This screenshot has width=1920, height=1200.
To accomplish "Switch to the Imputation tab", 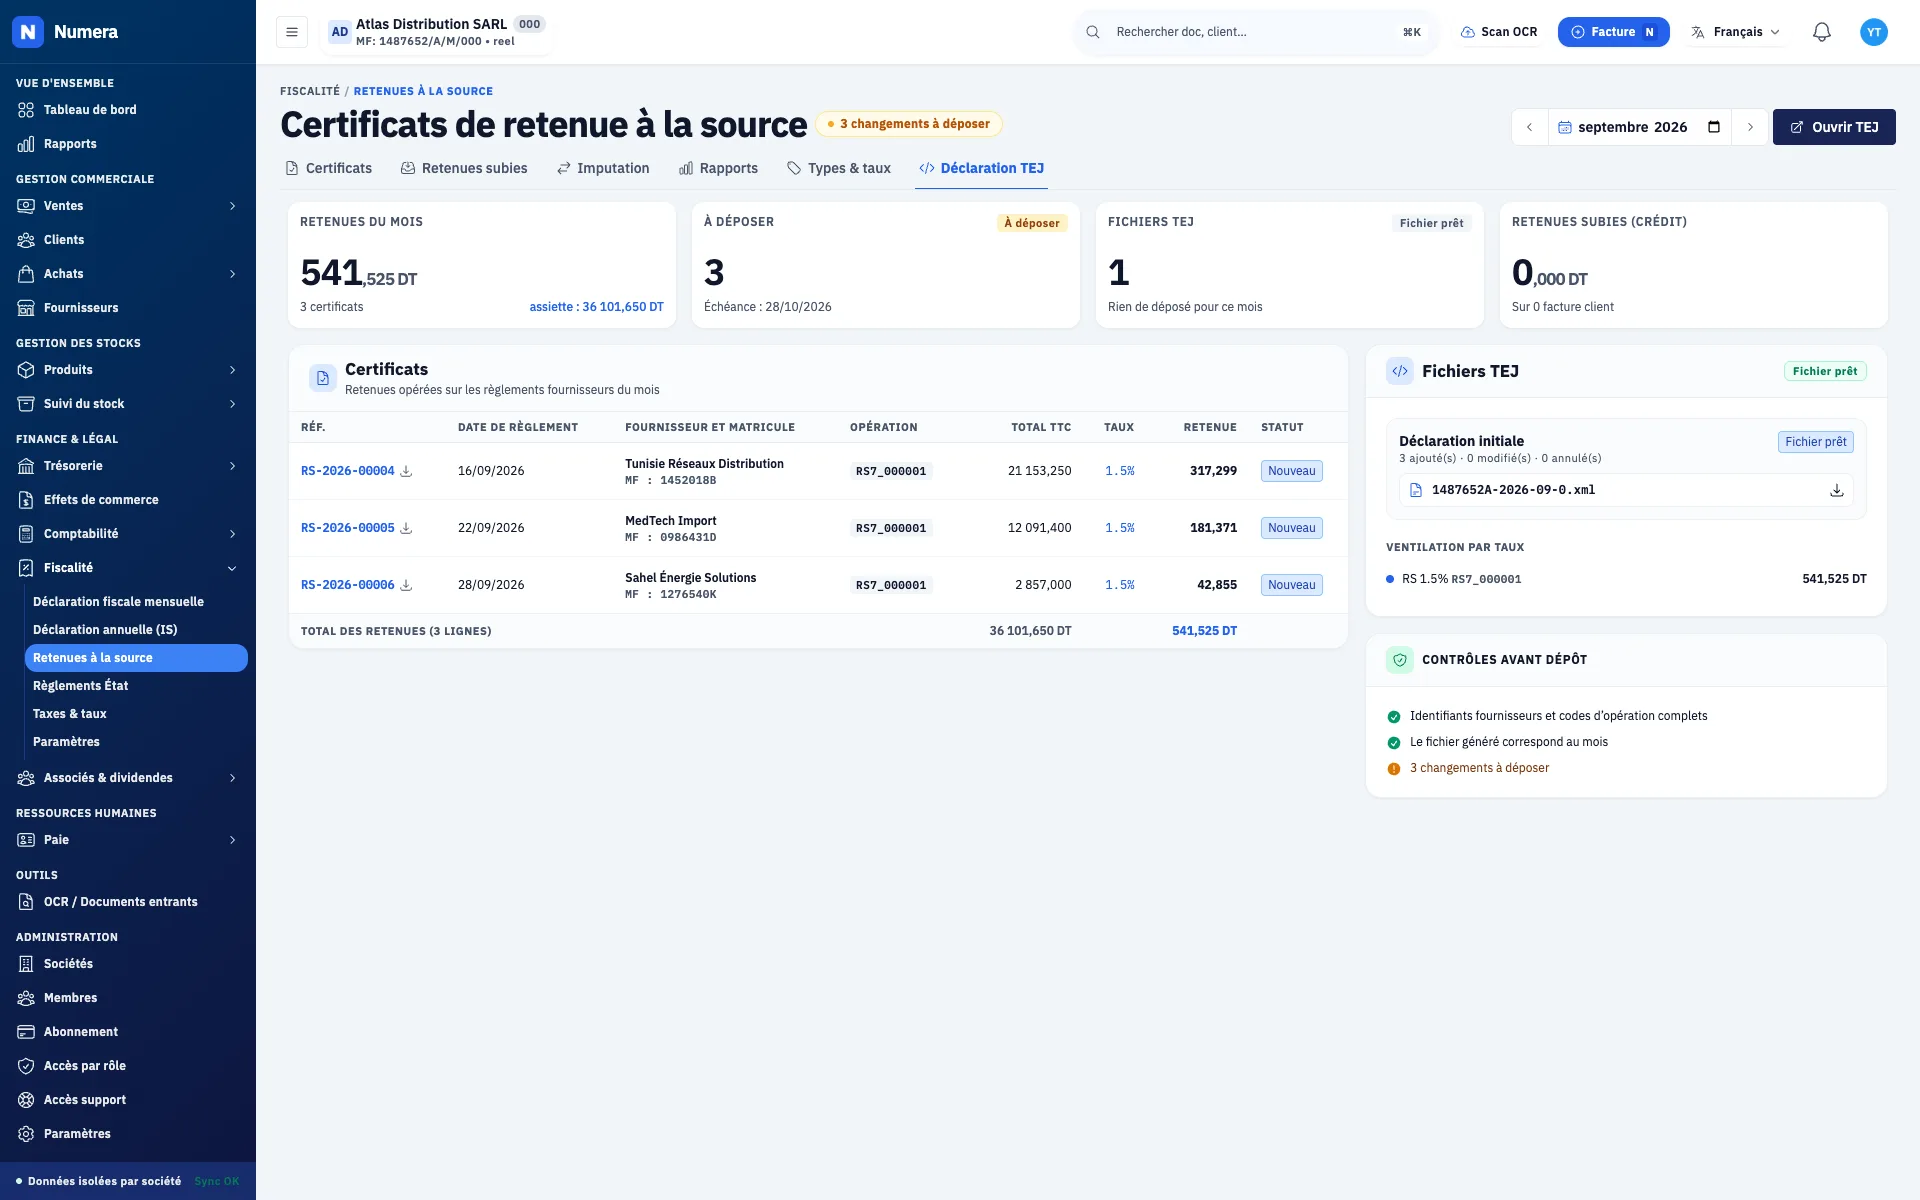I will click(603, 168).
